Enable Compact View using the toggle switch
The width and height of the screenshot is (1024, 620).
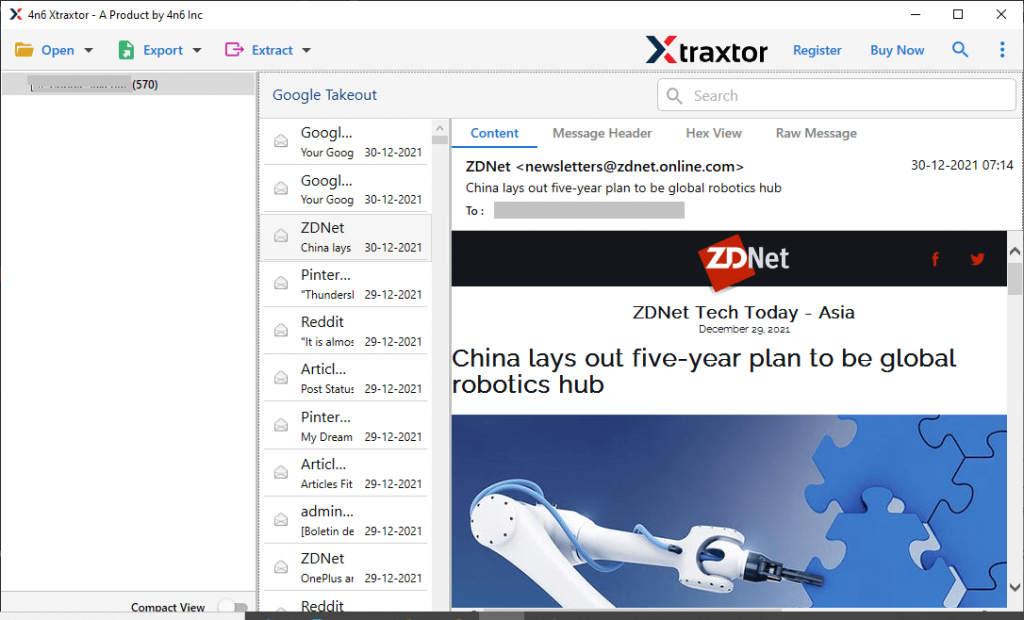(x=233, y=606)
